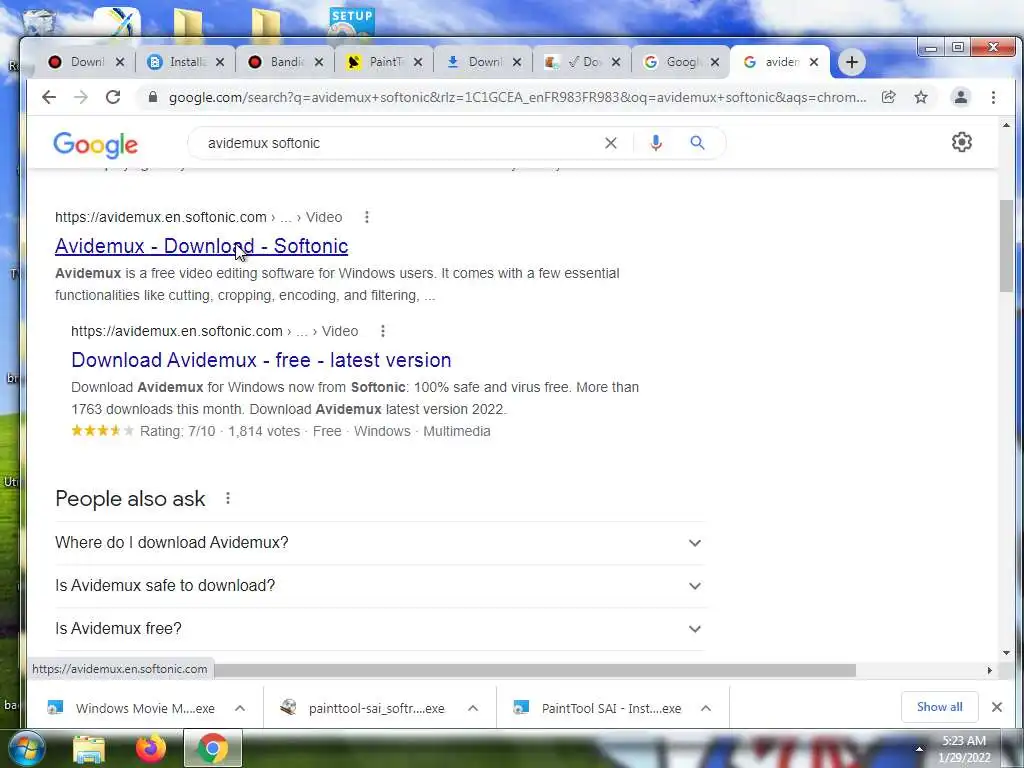Go to Google homepage via logo
The width and height of the screenshot is (1024, 768).
pyautogui.click(x=95, y=144)
